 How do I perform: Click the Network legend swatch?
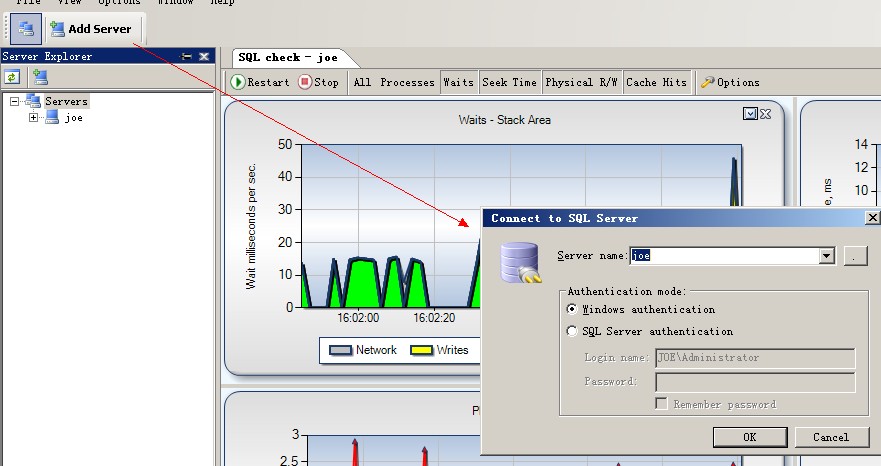point(340,350)
